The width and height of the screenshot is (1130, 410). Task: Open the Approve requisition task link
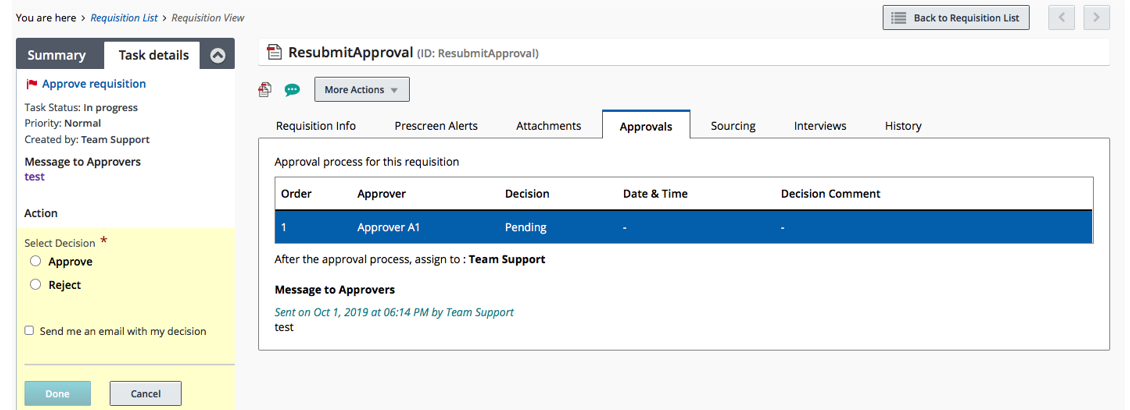click(x=94, y=84)
